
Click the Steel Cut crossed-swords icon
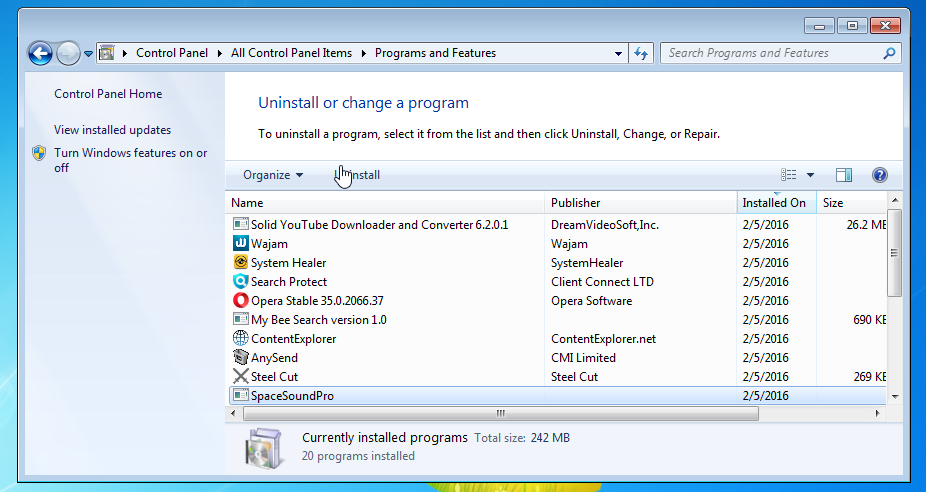click(240, 376)
